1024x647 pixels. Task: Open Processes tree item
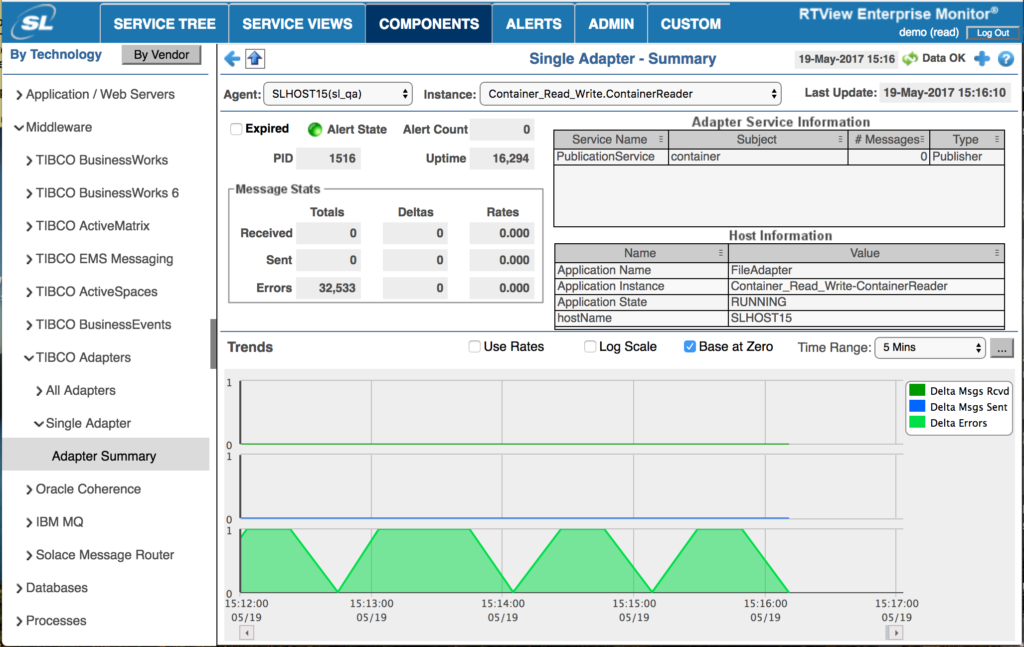pos(56,621)
